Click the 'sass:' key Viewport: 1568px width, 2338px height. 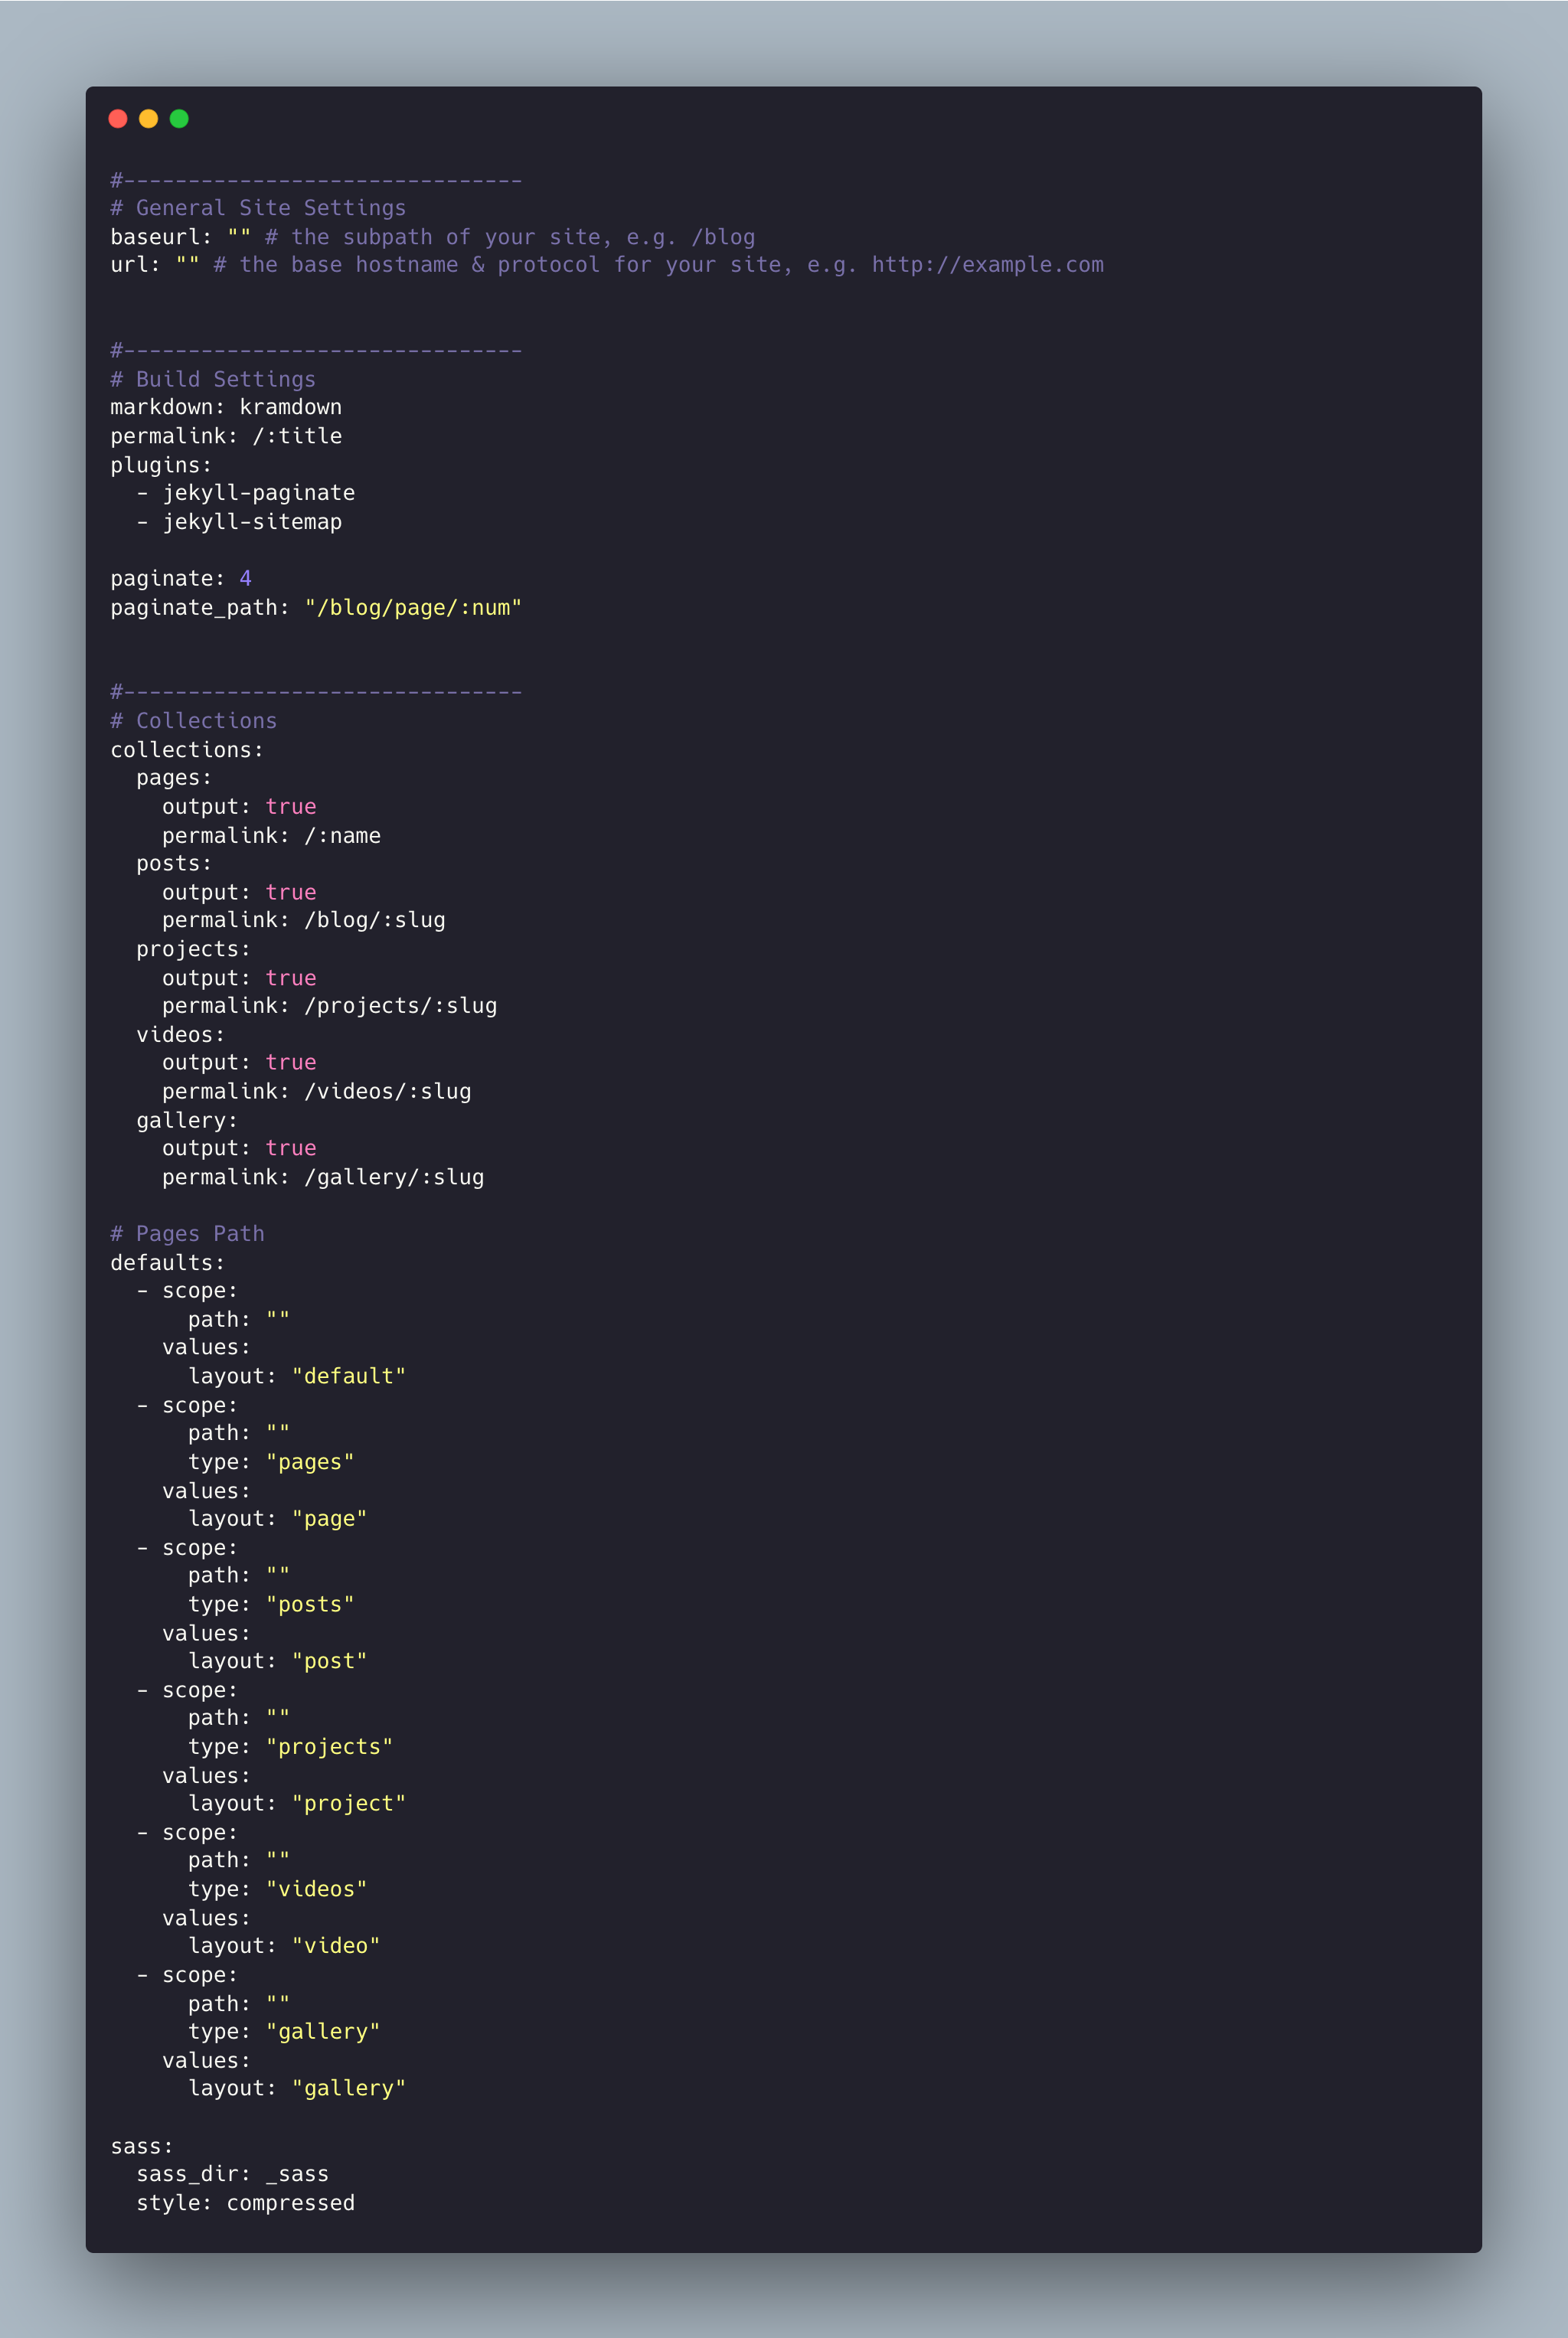(x=142, y=2147)
